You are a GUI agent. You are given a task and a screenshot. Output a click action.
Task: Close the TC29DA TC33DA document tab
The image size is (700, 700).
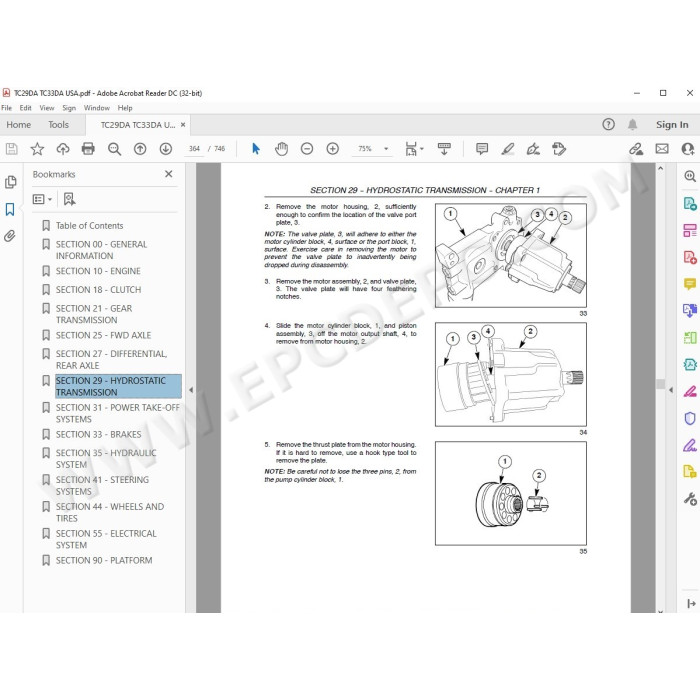183,125
